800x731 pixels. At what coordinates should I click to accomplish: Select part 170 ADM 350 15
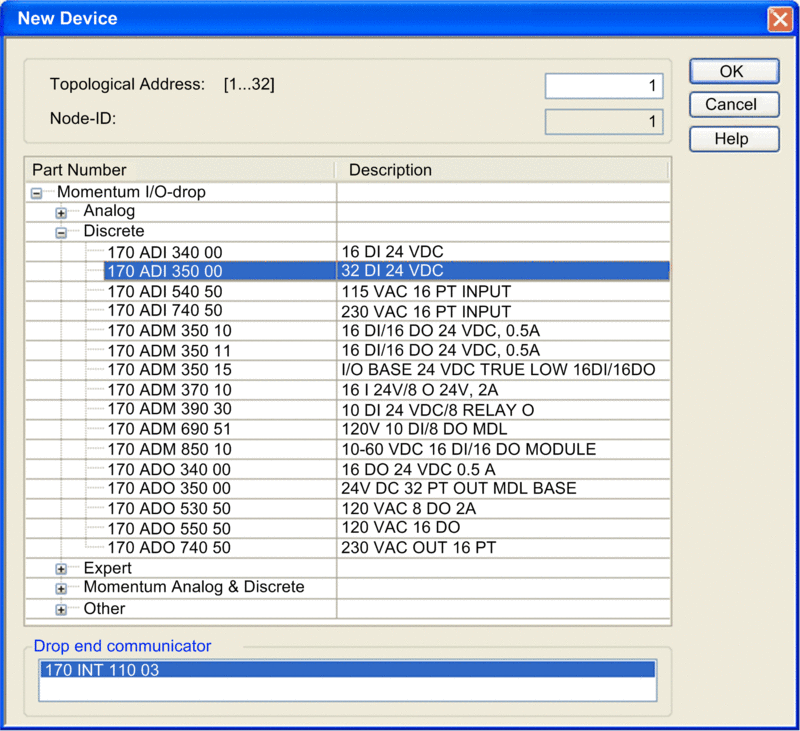tap(169, 369)
